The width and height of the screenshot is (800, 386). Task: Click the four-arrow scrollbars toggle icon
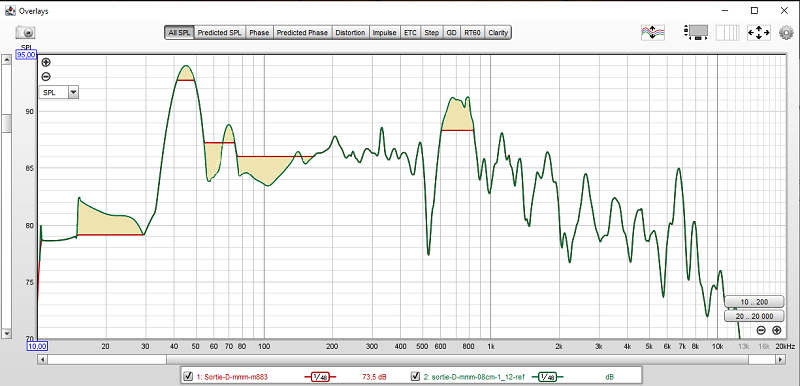click(x=759, y=33)
